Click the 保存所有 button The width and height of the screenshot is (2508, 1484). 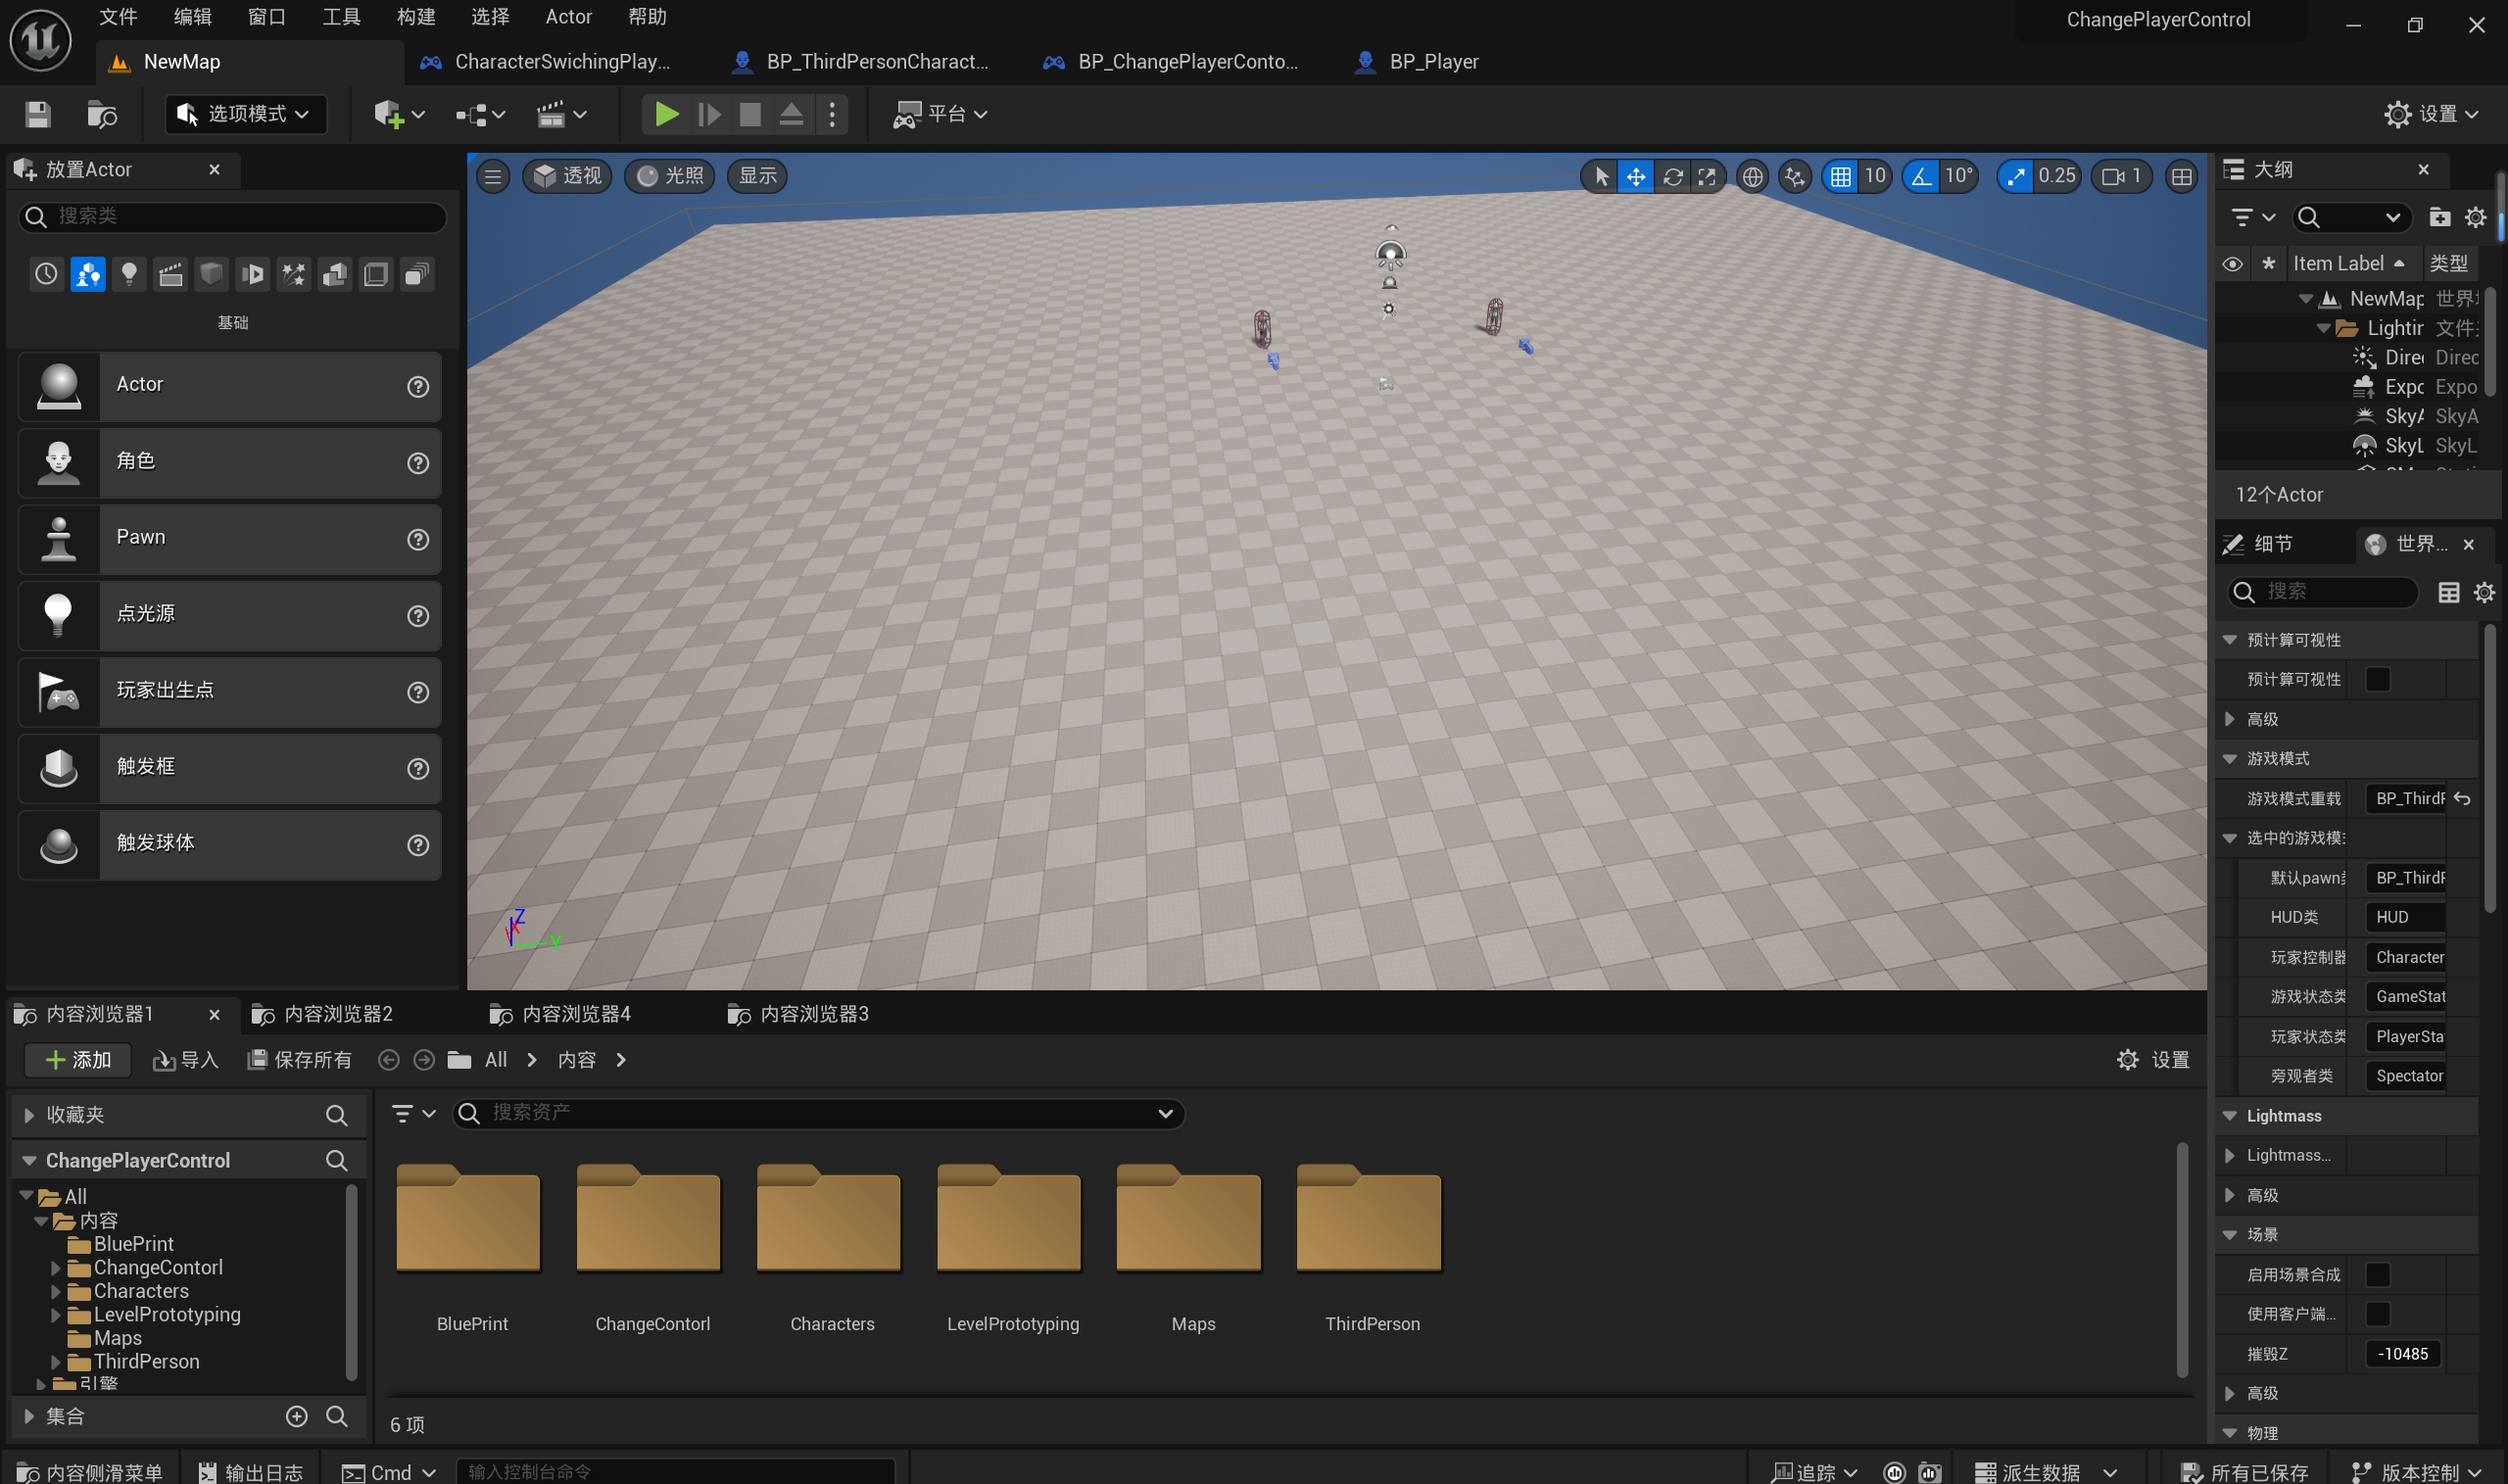click(x=300, y=1060)
